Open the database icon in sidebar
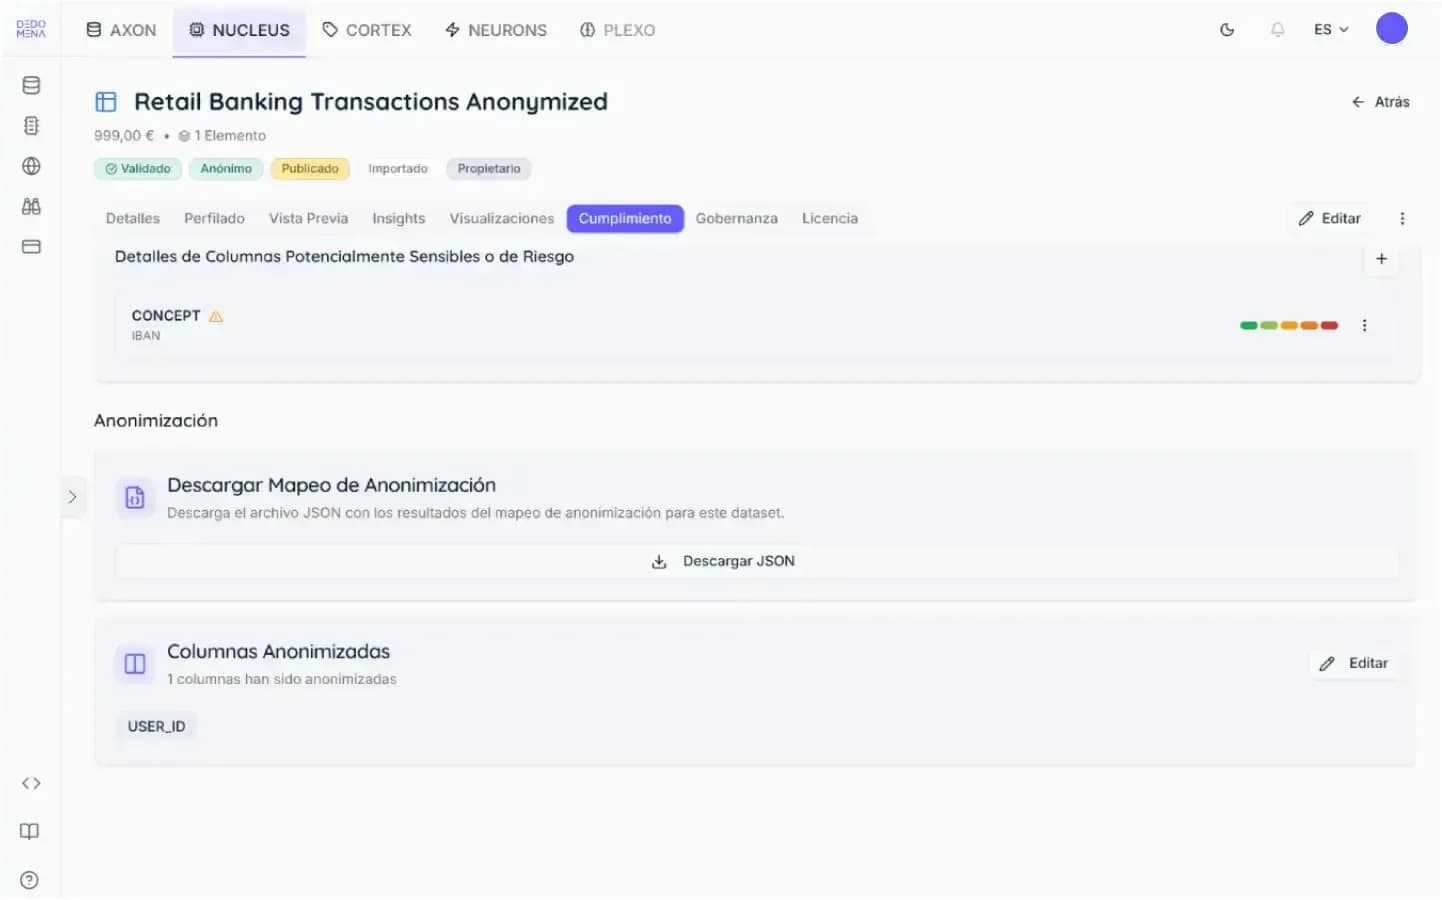Image resolution: width=1442 pixels, height=900 pixels. click(x=31, y=85)
